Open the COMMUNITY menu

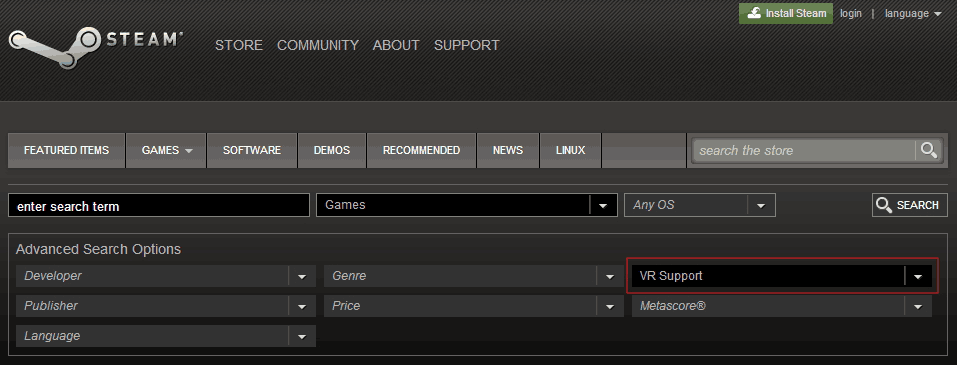(x=318, y=45)
